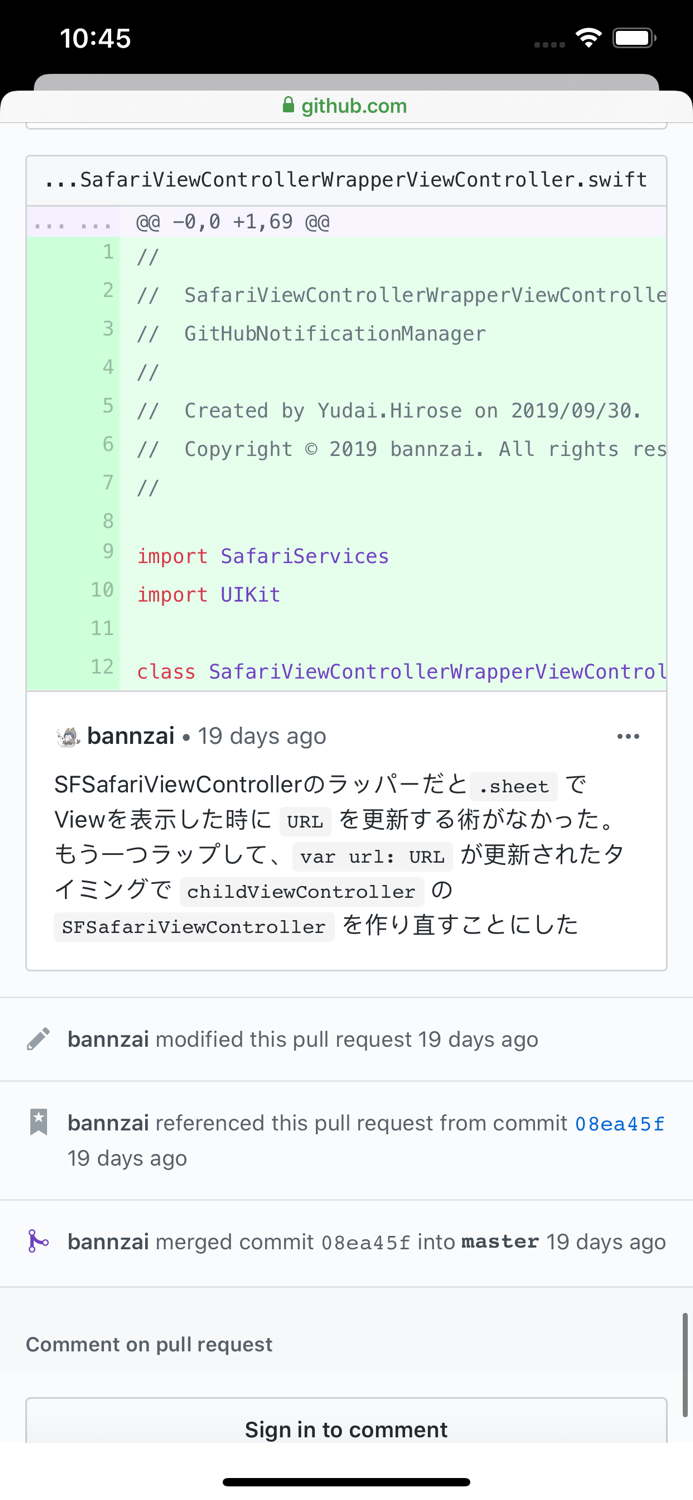Click the pencil icon on the modified event

38,1040
